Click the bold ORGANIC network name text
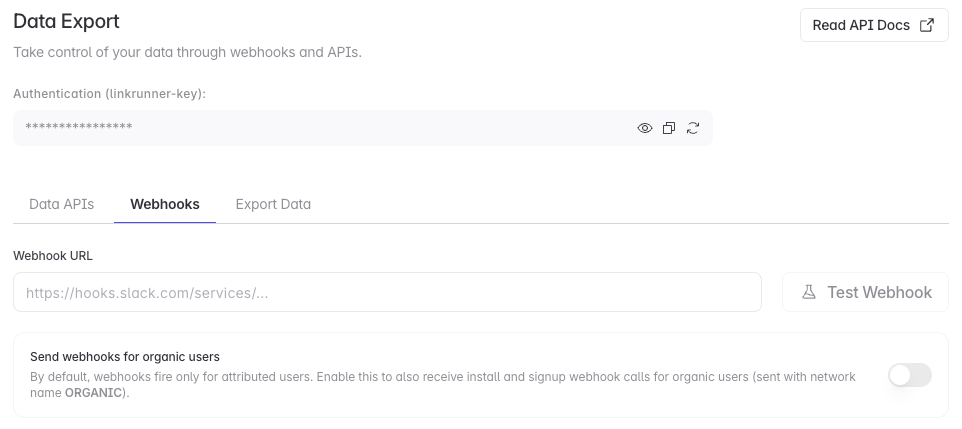 coord(93,393)
